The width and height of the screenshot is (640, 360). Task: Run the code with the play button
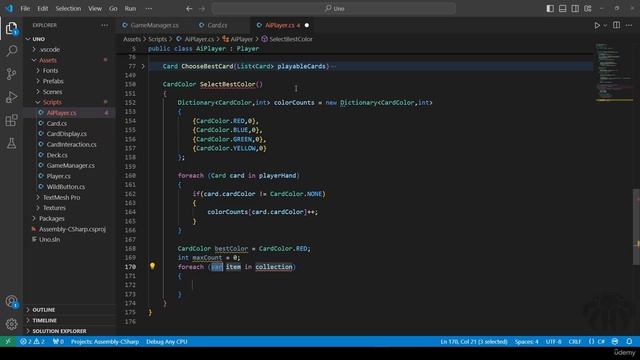(597, 25)
